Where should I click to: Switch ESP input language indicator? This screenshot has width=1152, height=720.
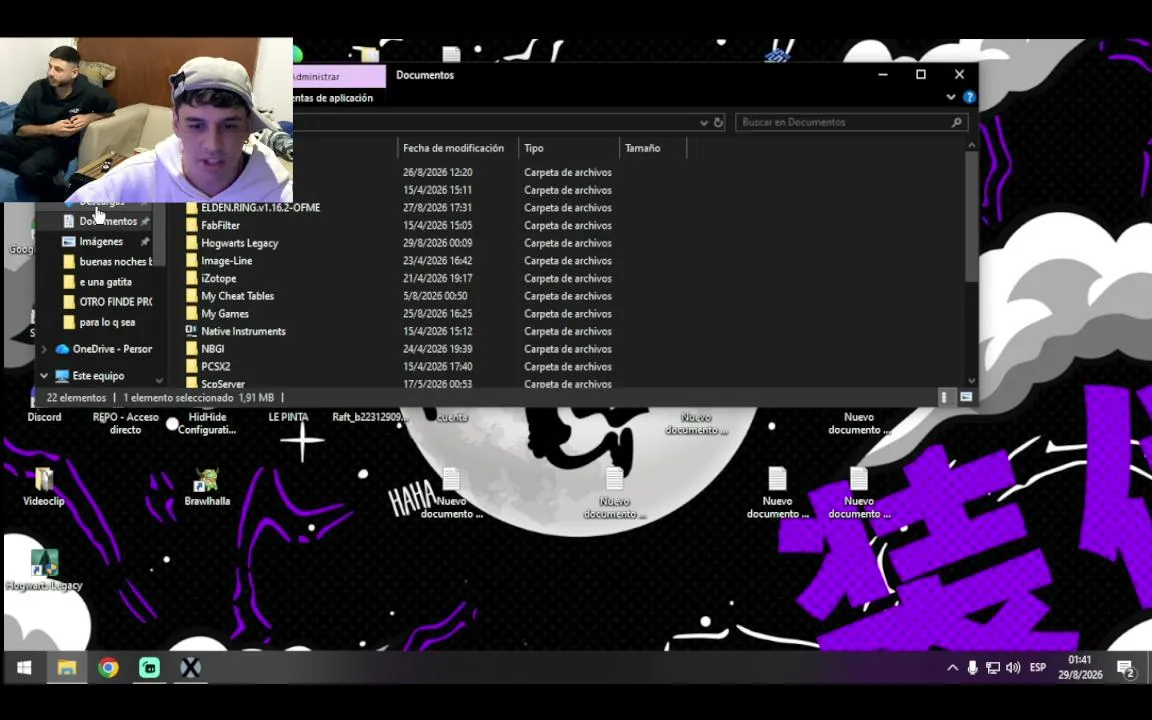point(1037,668)
